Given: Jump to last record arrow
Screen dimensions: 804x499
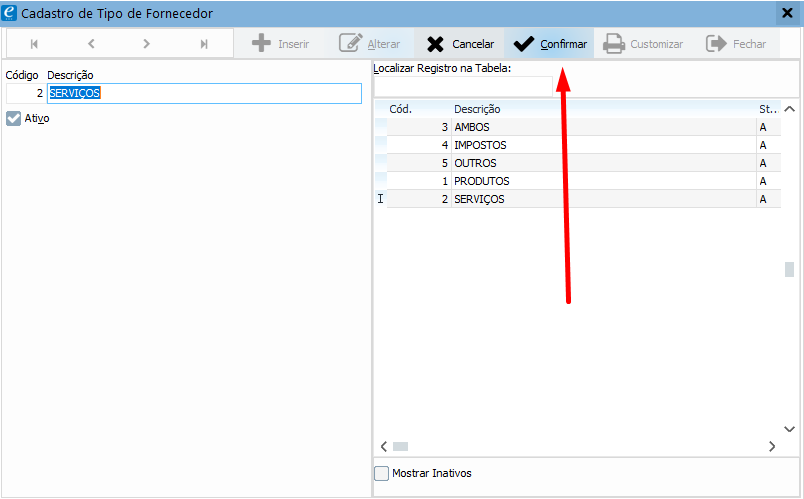Looking at the screenshot, I should click(x=204, y=44).
